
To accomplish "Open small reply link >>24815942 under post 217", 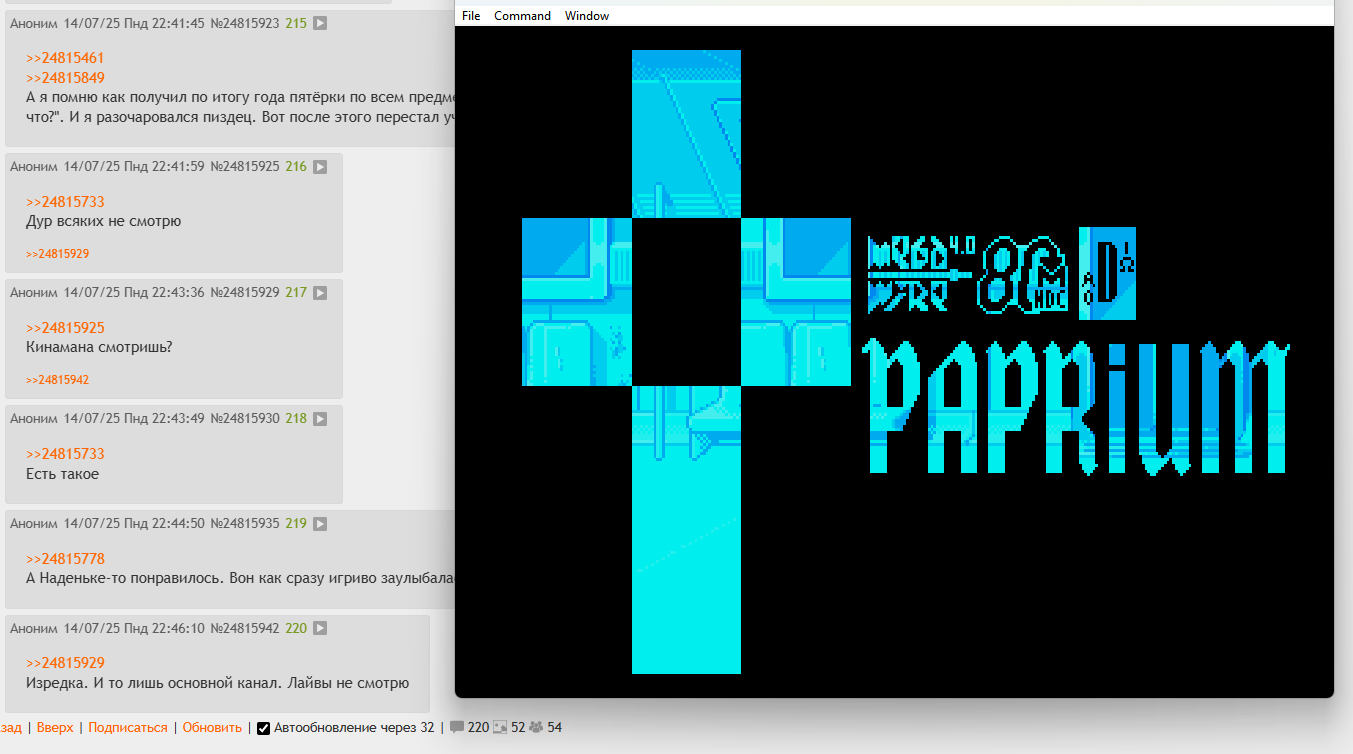I will pyautogui.click(x=57, y=380).
